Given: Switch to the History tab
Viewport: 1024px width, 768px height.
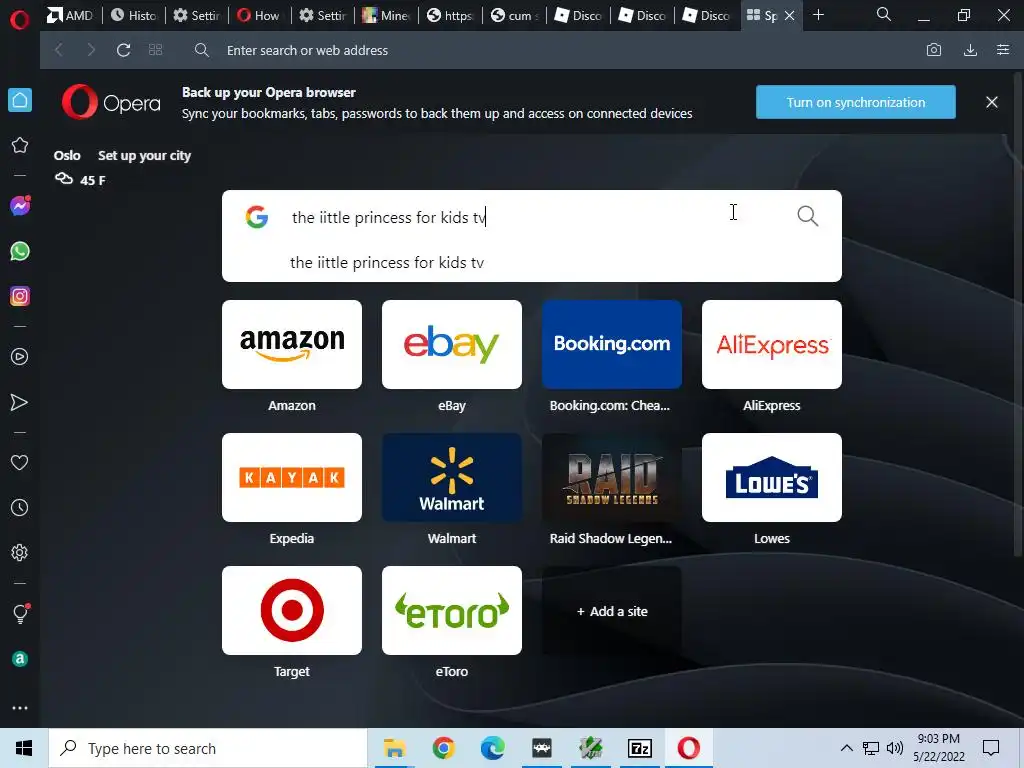Looking at the screenshot, I should (134, 15).
